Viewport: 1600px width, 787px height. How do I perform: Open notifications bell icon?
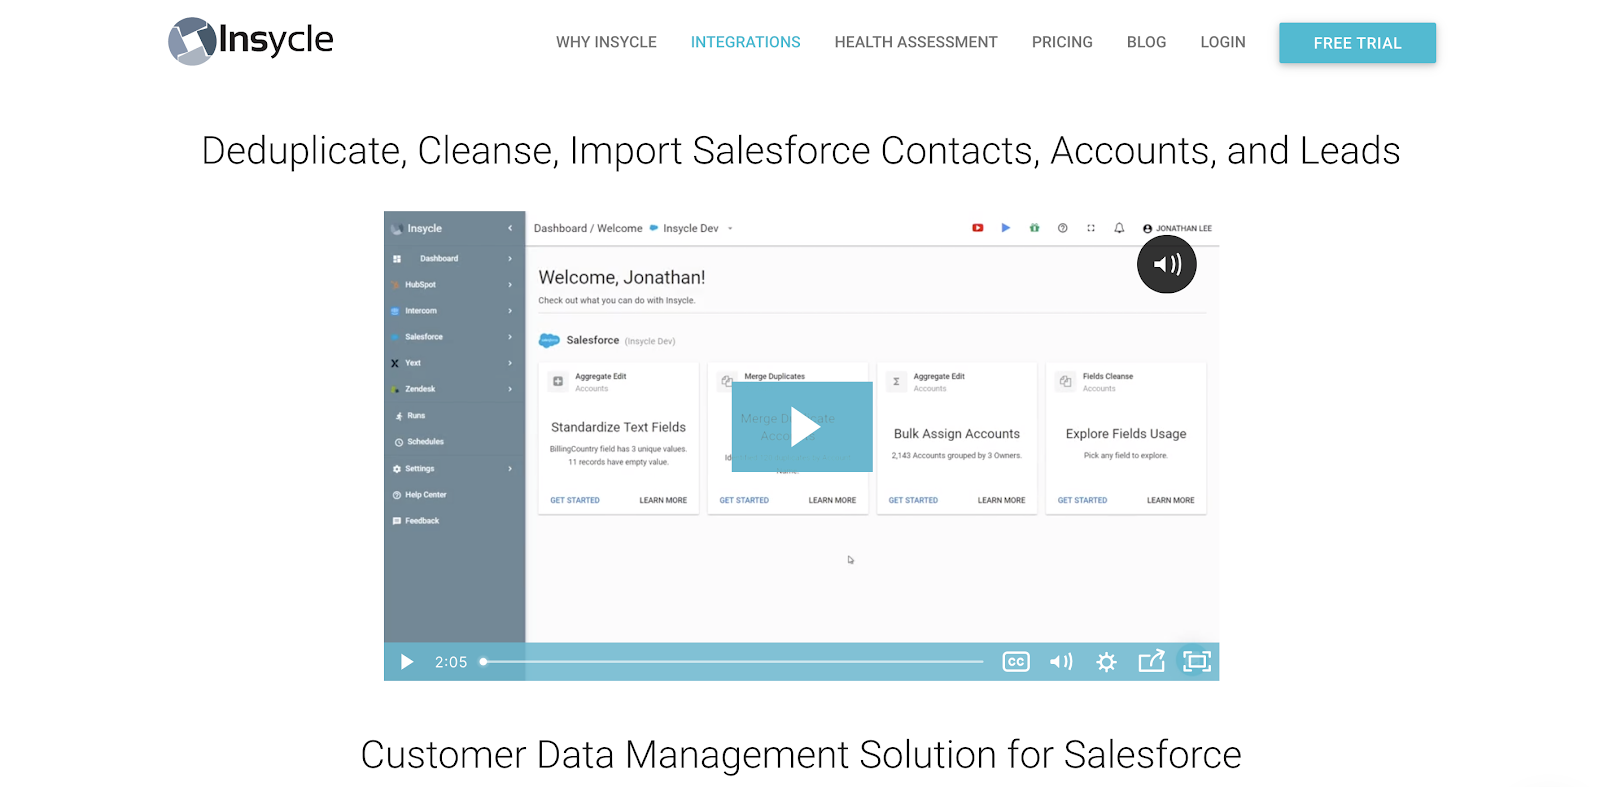coord(1119,228)
